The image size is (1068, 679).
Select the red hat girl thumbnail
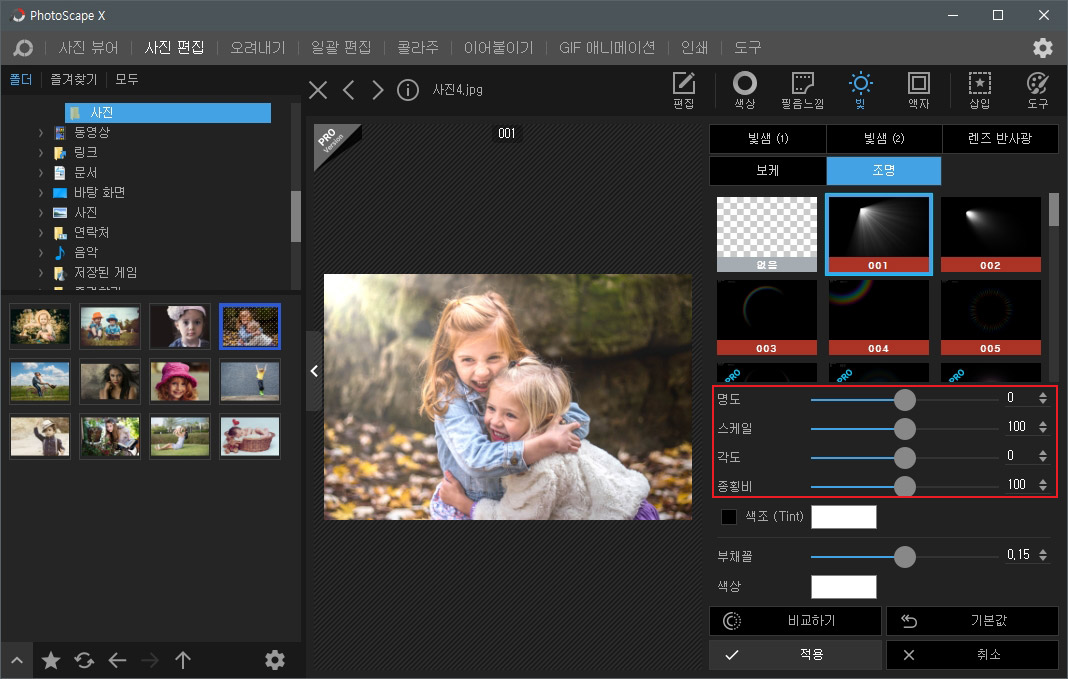(x=180, y=381)
